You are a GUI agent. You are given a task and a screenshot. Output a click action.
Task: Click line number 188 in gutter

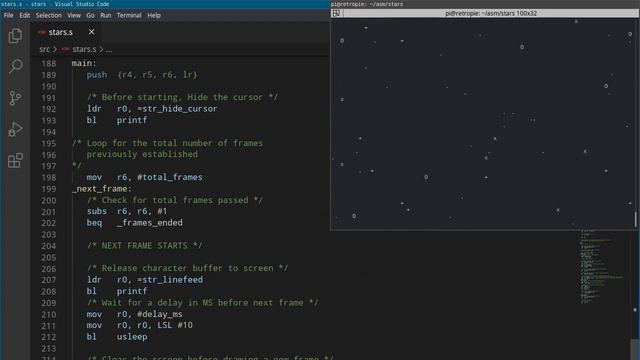pos(49,64)
